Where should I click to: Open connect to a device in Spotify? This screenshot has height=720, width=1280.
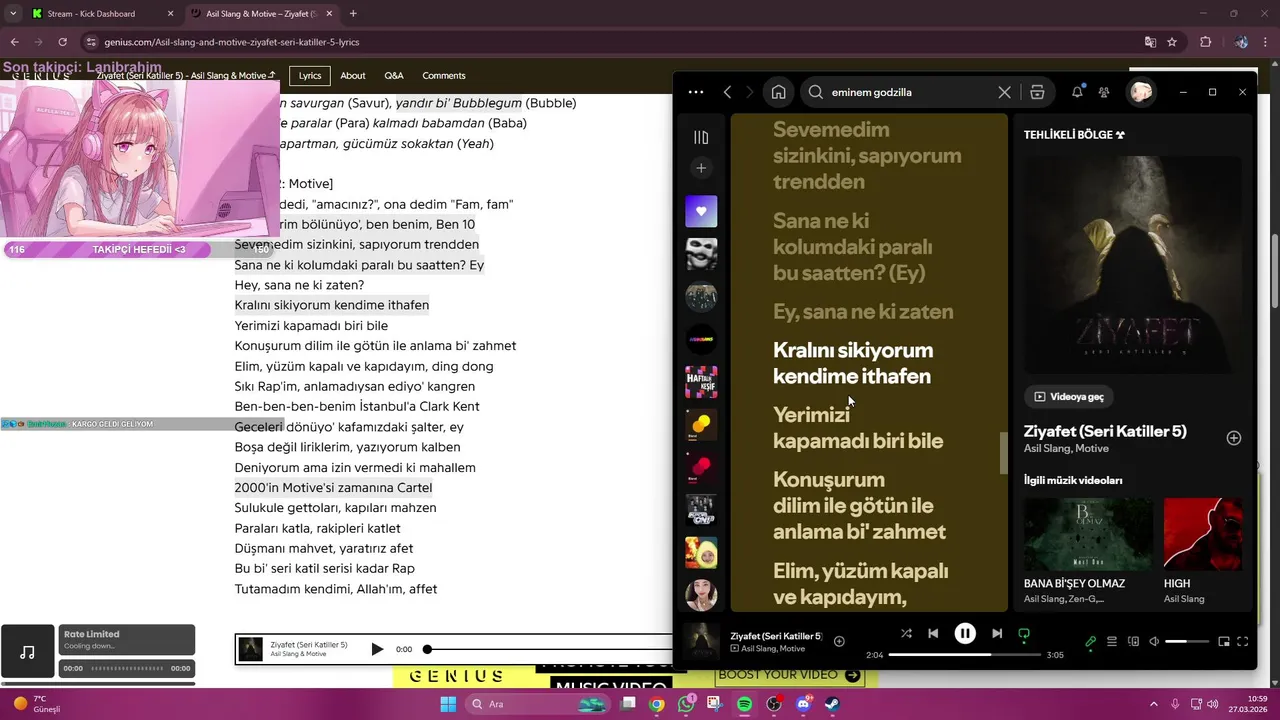point(1133,642)
